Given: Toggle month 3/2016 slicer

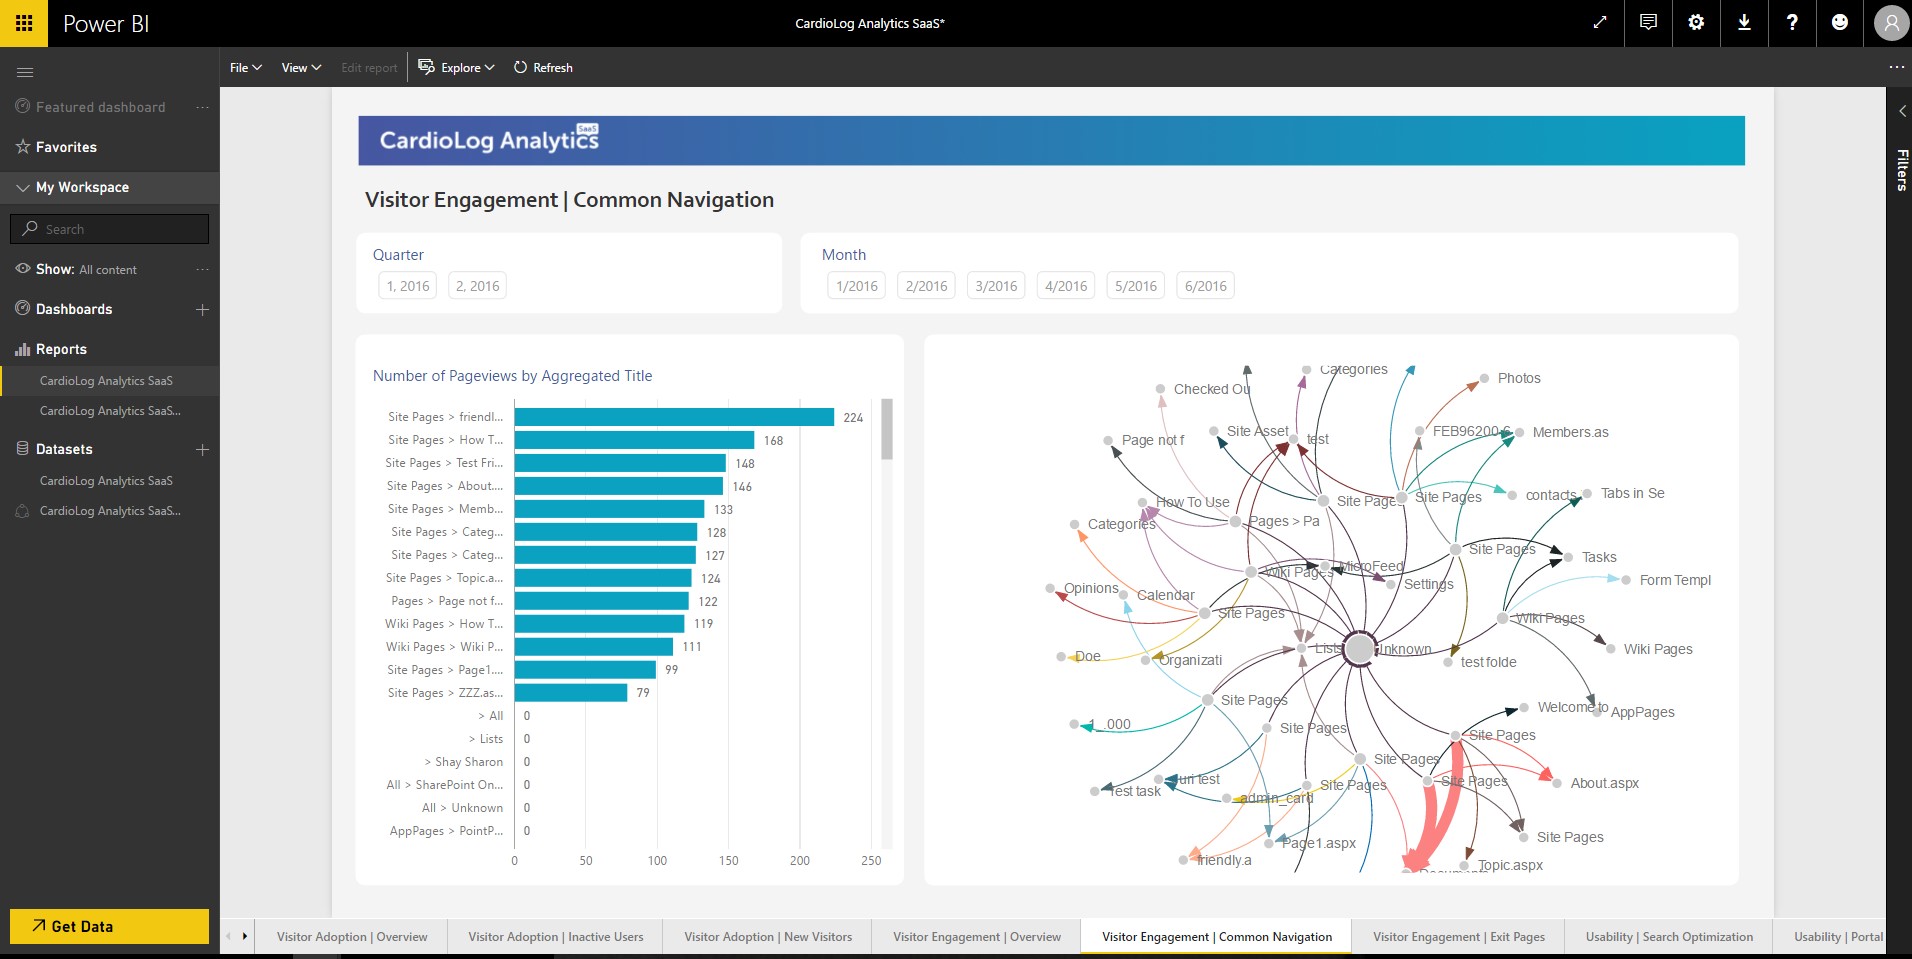Looking at the screenshot, I should pyautogui.click(x=996, y=286).
